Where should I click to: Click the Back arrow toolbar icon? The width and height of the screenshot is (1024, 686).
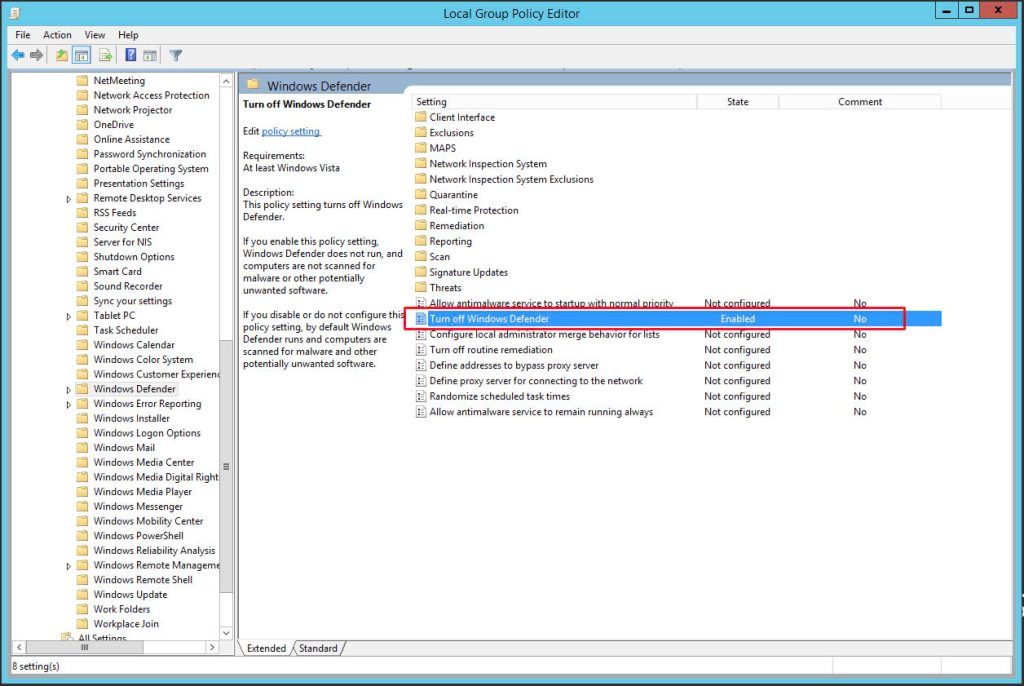[x=18, y=56]
